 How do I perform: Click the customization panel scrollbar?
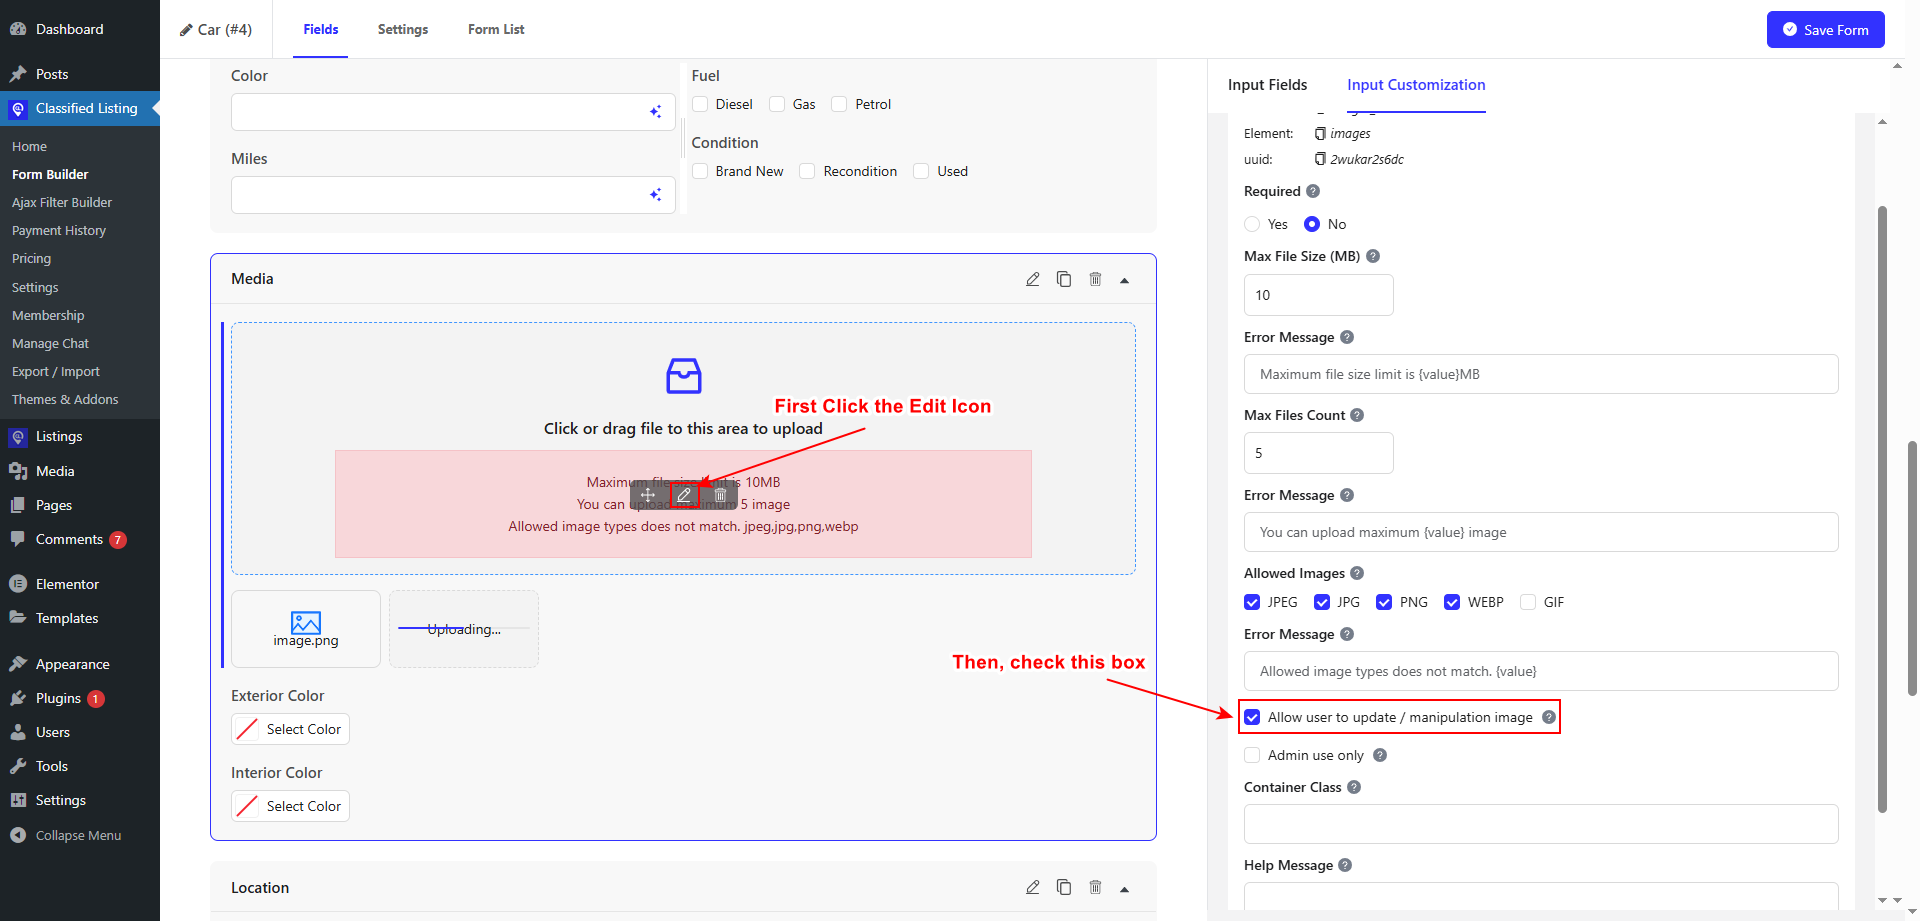click(1882, 510)
